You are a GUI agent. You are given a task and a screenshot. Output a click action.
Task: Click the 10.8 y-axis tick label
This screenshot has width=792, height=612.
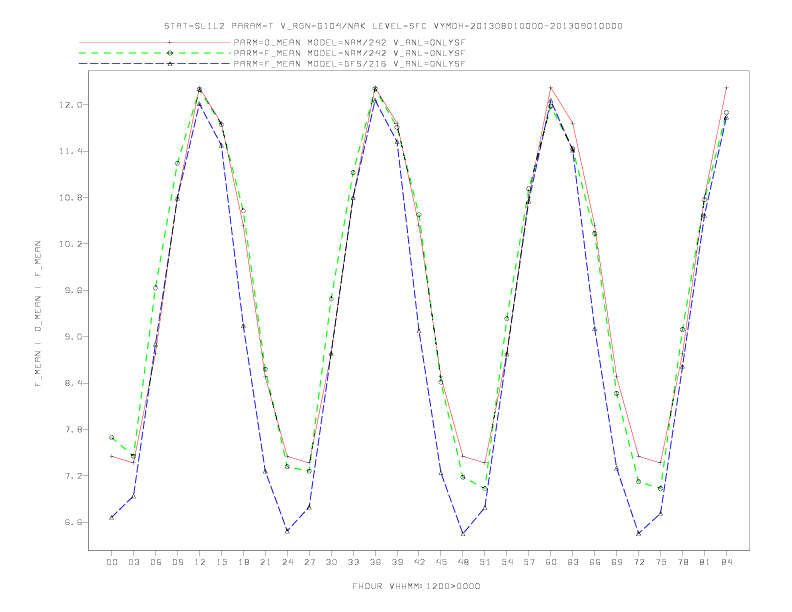[x=71, y=197]
